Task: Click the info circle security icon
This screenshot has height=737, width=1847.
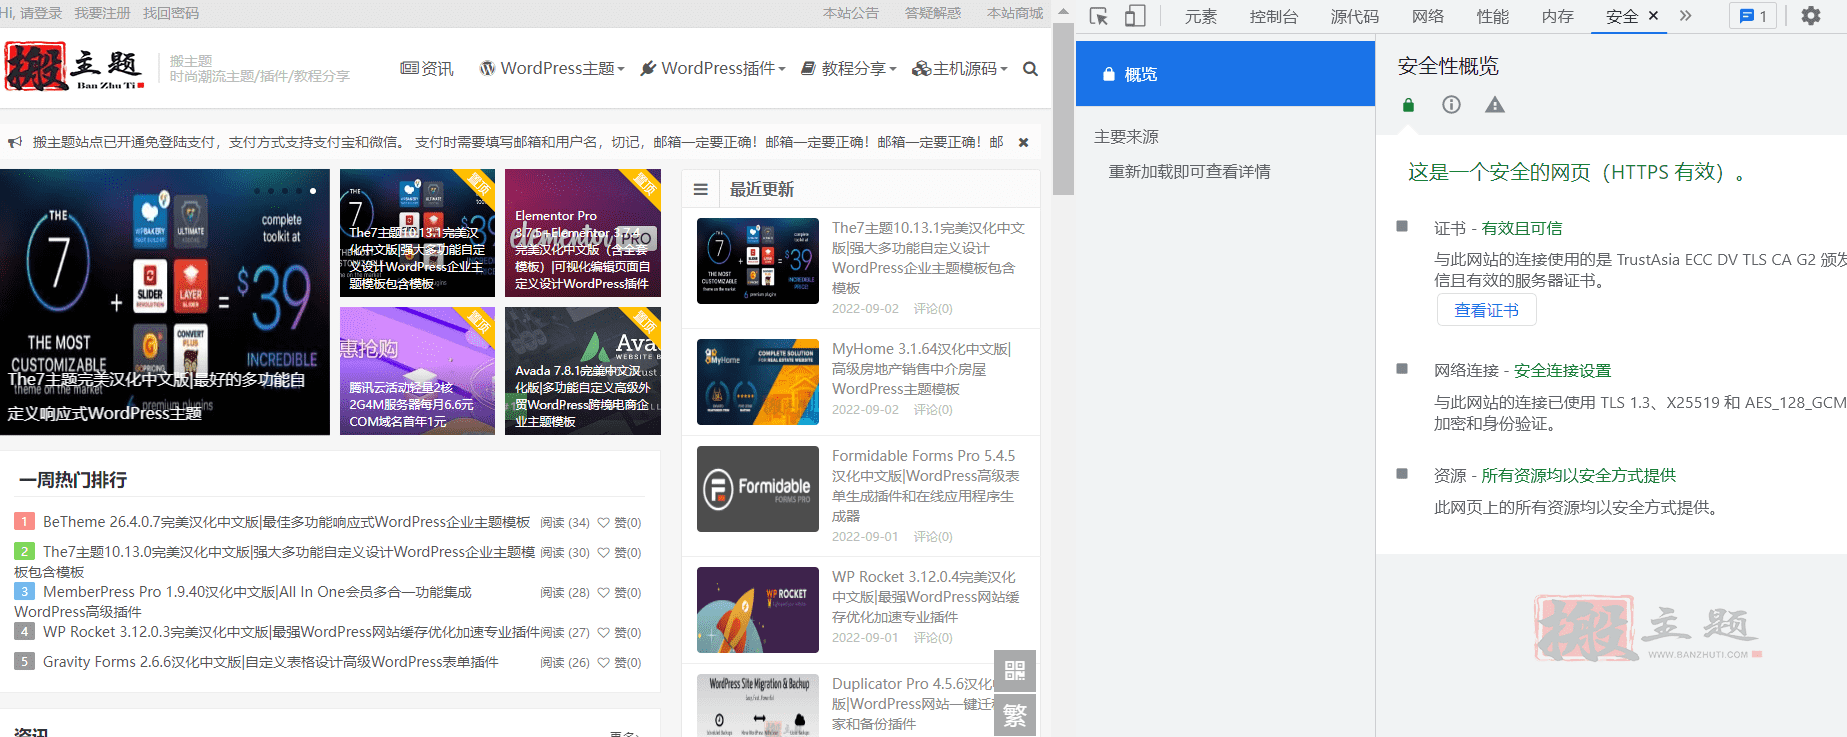Action: point(1451,105)
